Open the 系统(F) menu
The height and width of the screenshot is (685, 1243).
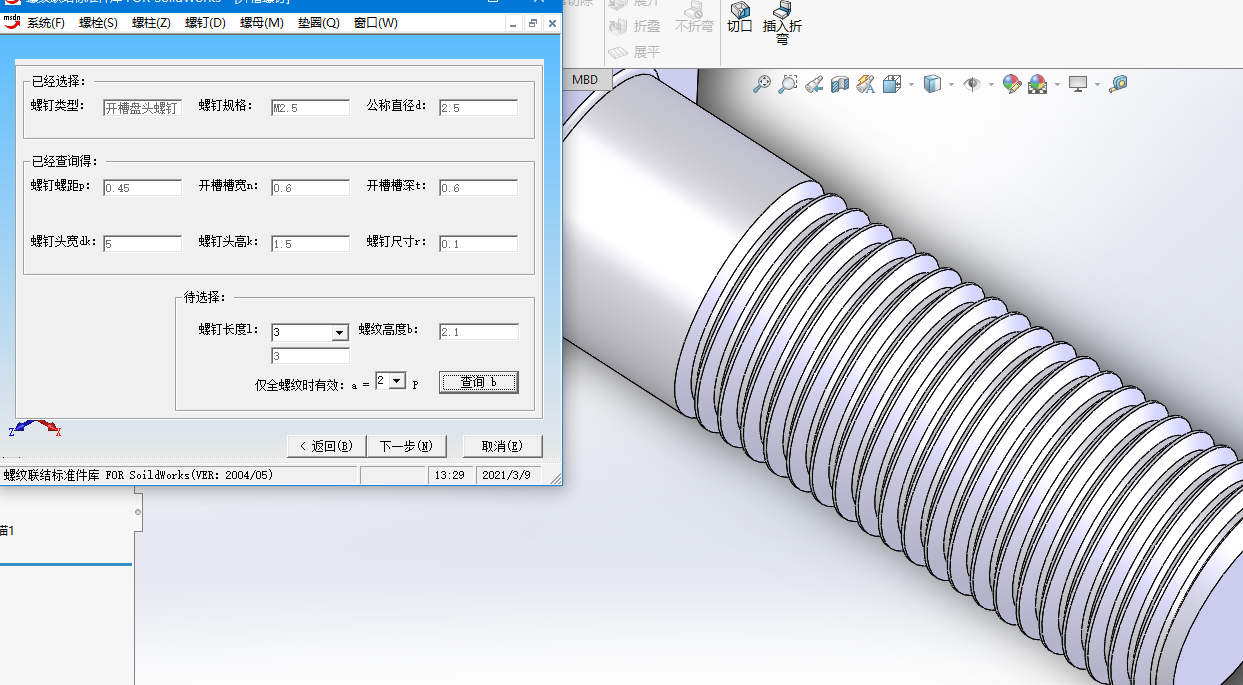coord(46,23)
